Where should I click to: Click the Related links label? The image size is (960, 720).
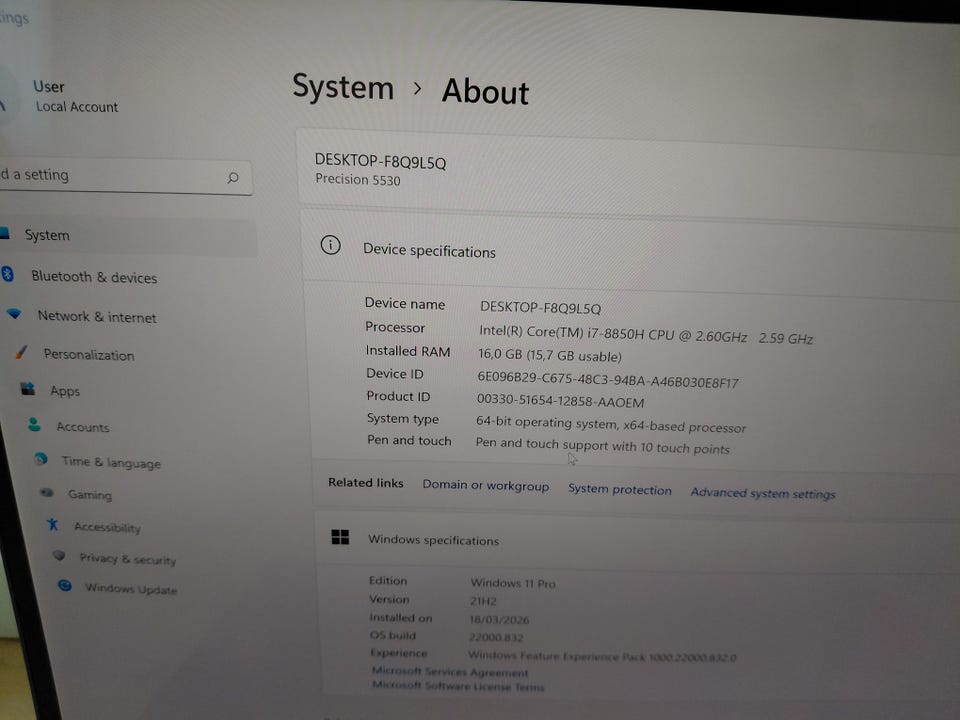[366, 482]
